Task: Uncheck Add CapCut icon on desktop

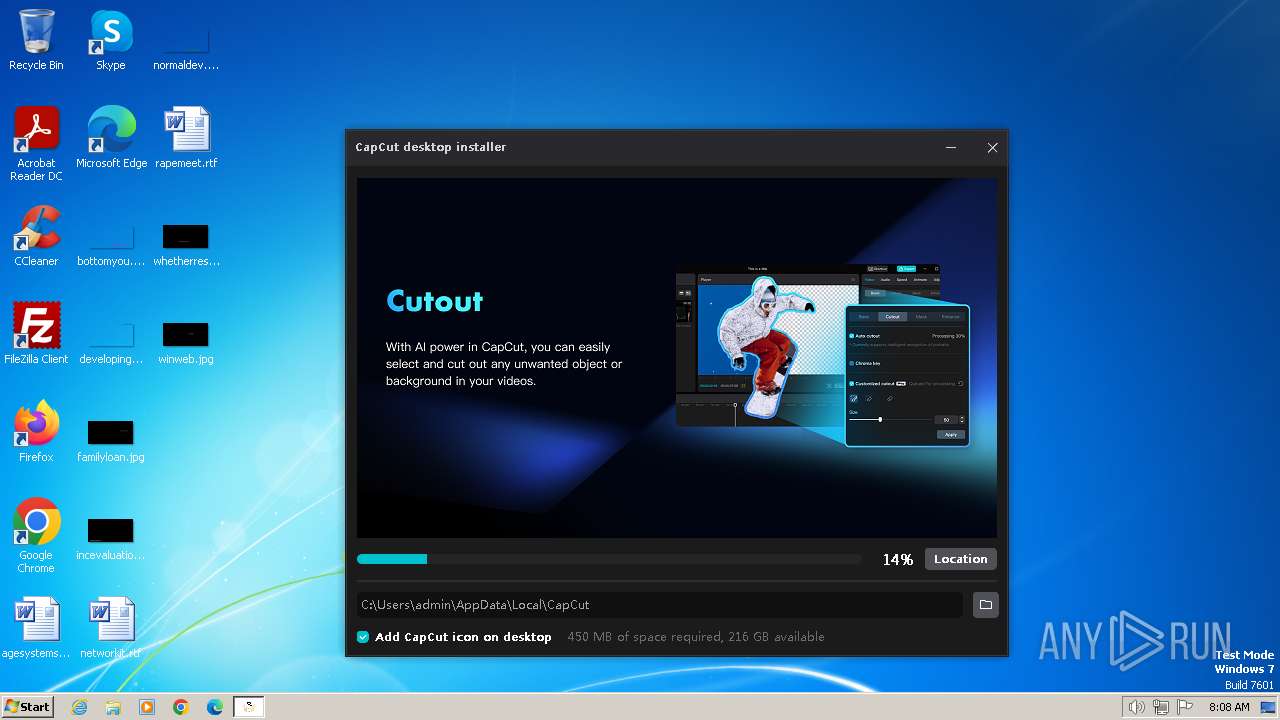Action: click(363, 637)
